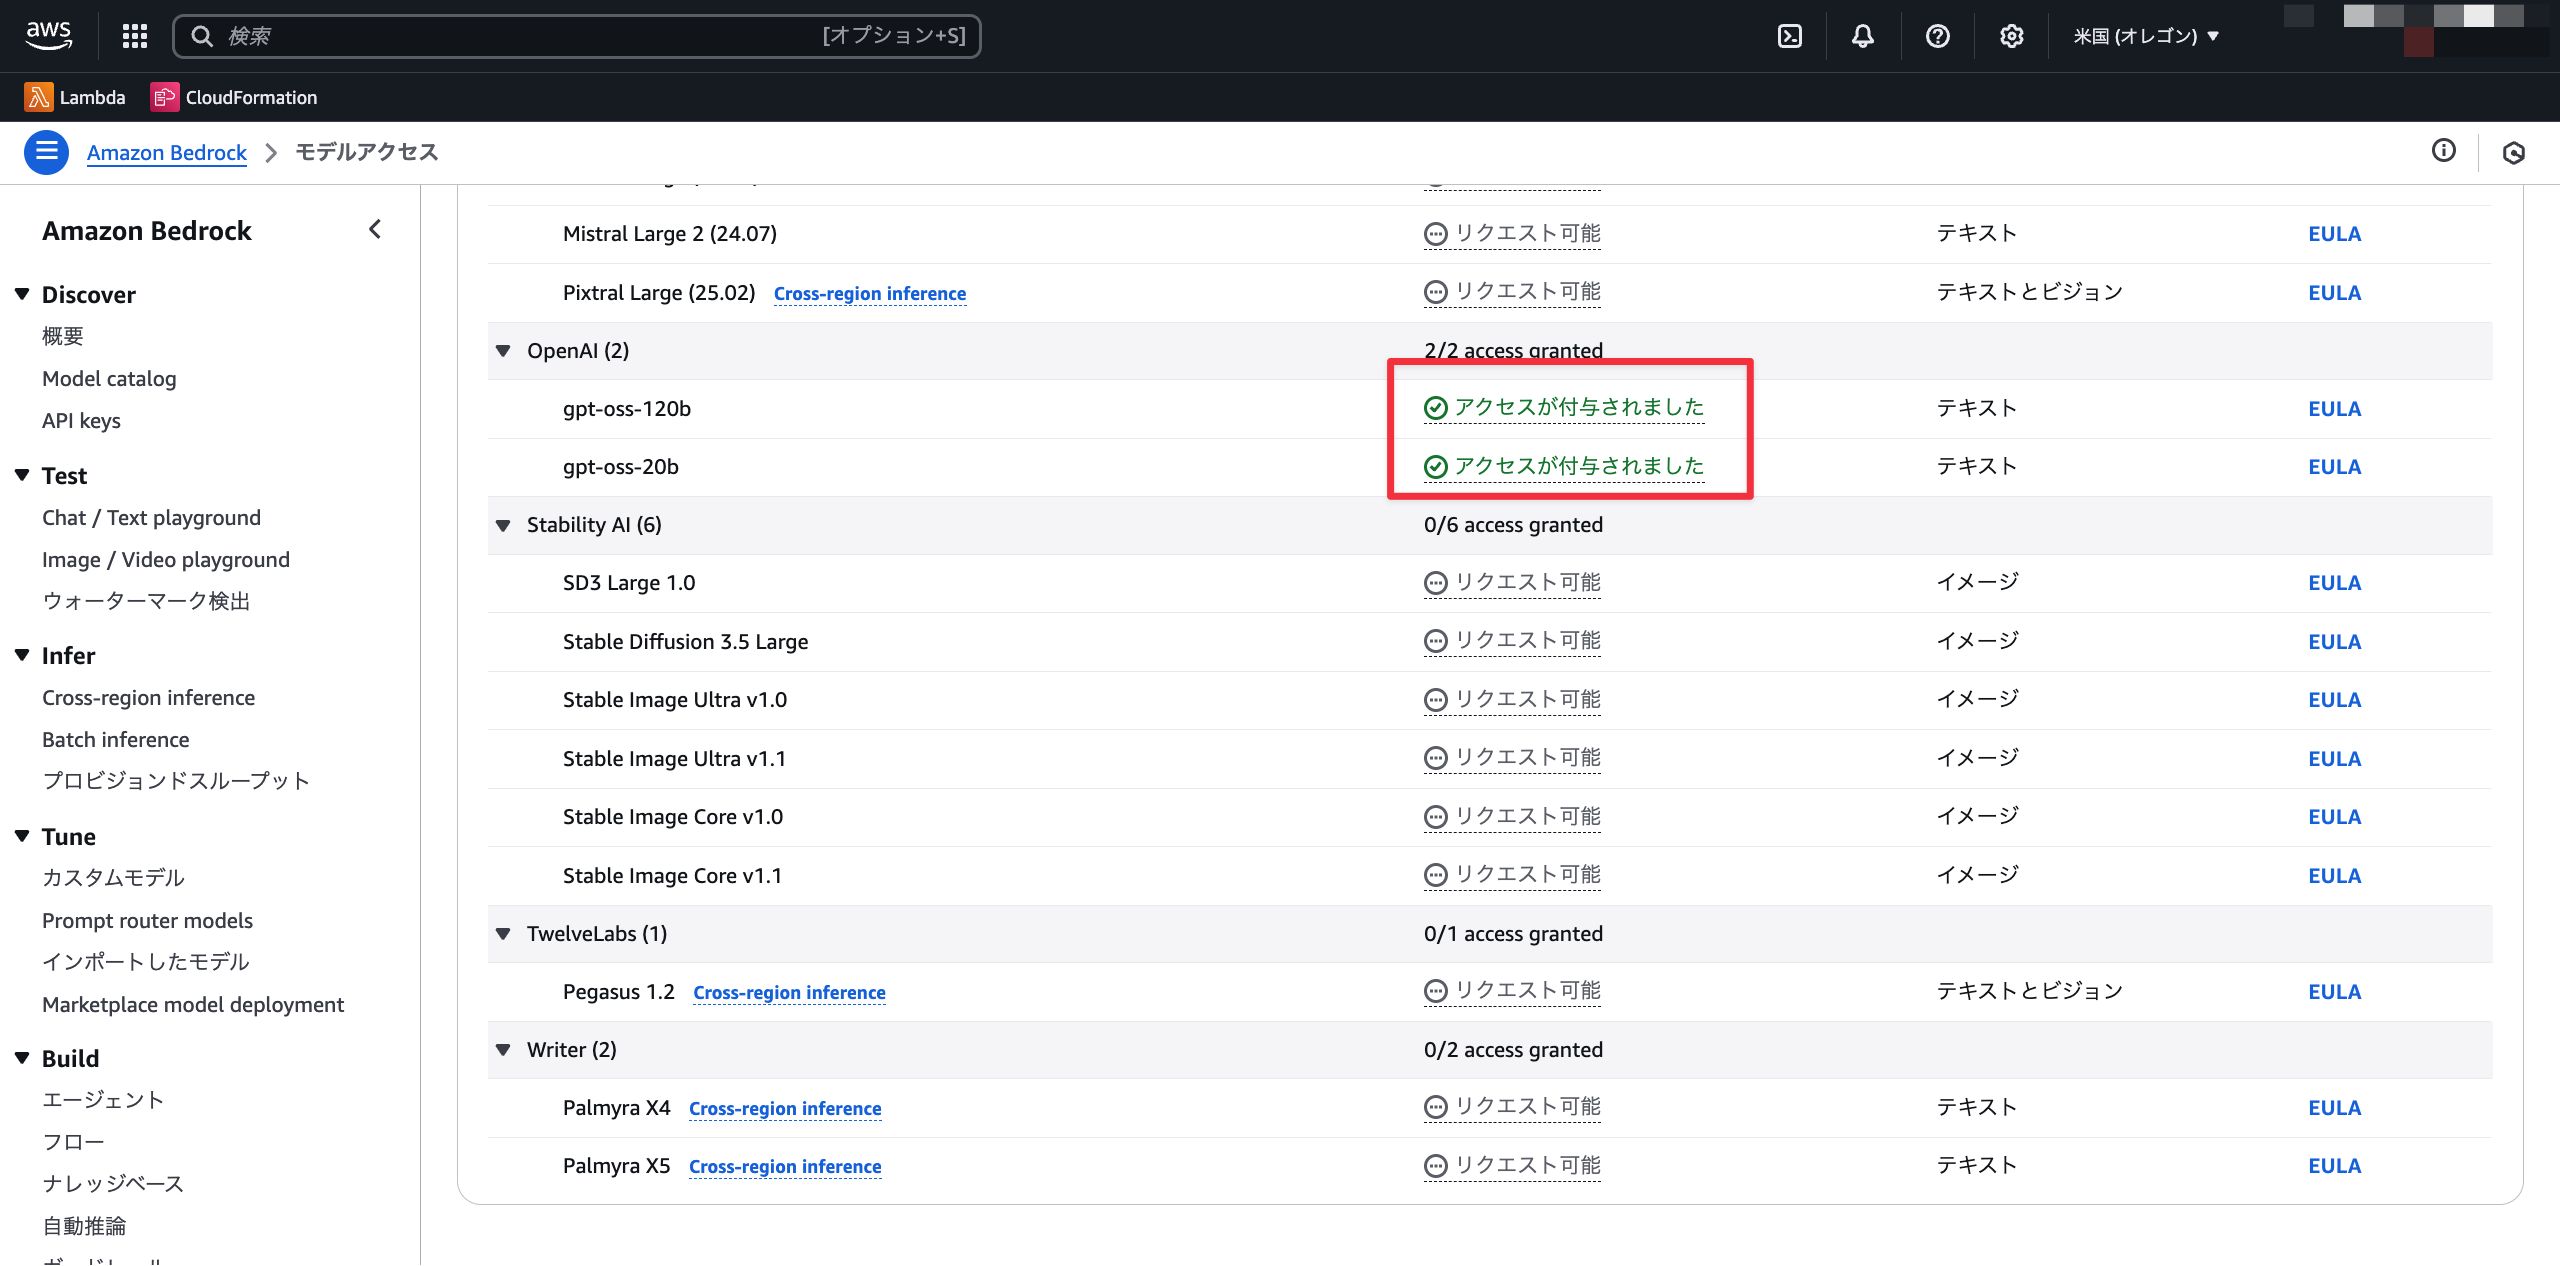Open ウォーターマーク検出 in sidebar

146,601
